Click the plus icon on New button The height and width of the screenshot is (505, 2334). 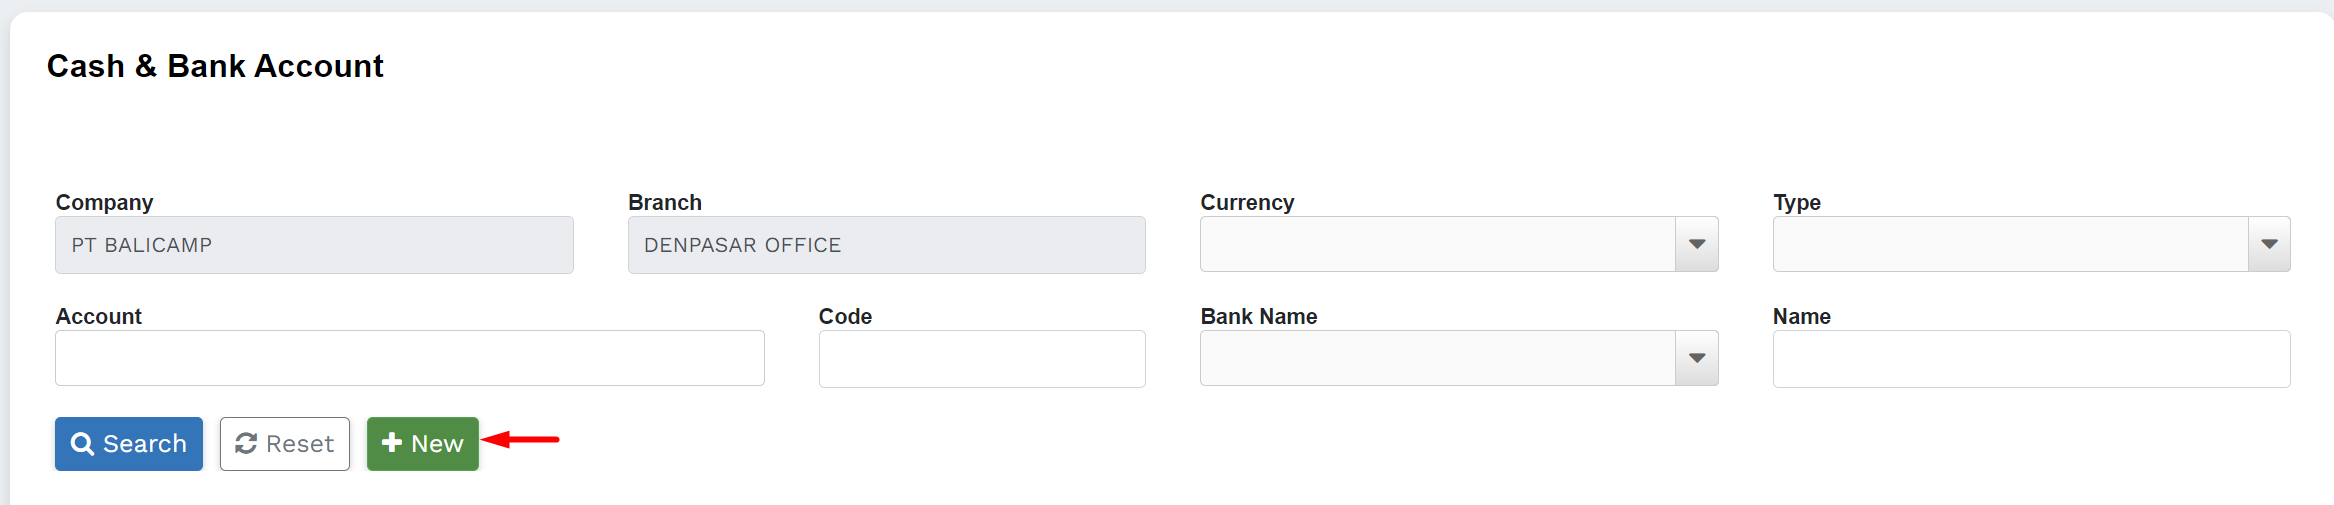click(x=392, y=443)
